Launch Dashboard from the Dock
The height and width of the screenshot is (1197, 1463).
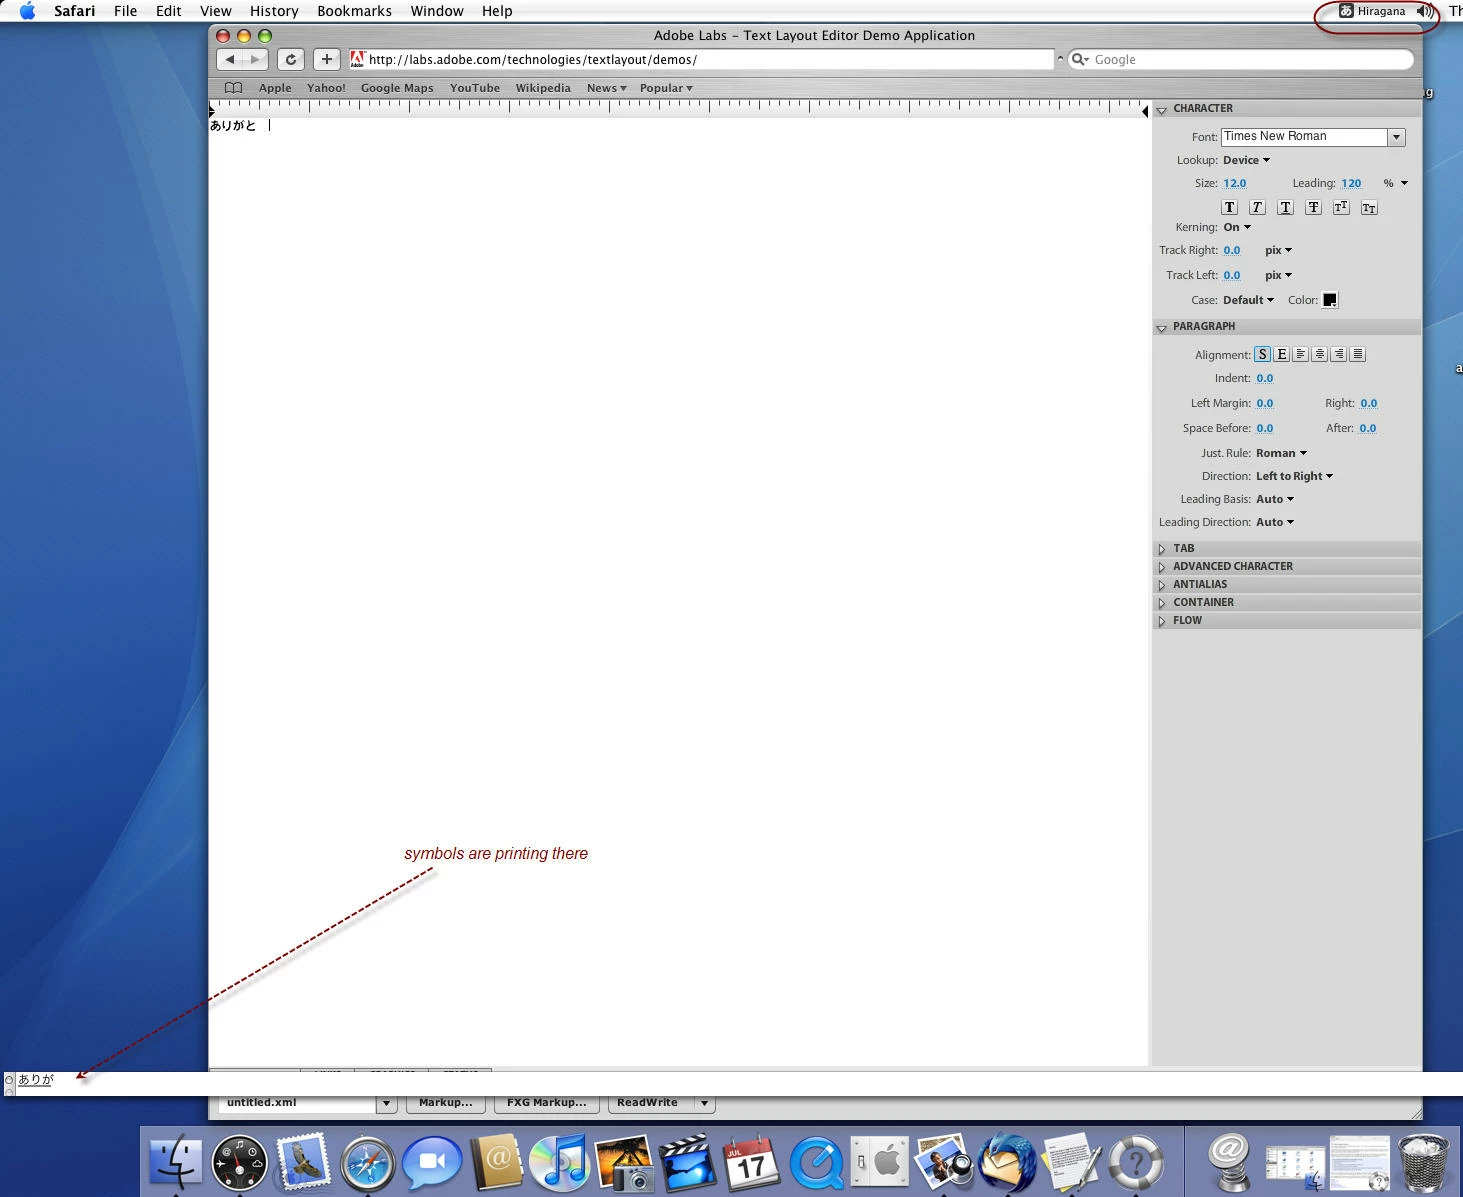(239, 1162)
